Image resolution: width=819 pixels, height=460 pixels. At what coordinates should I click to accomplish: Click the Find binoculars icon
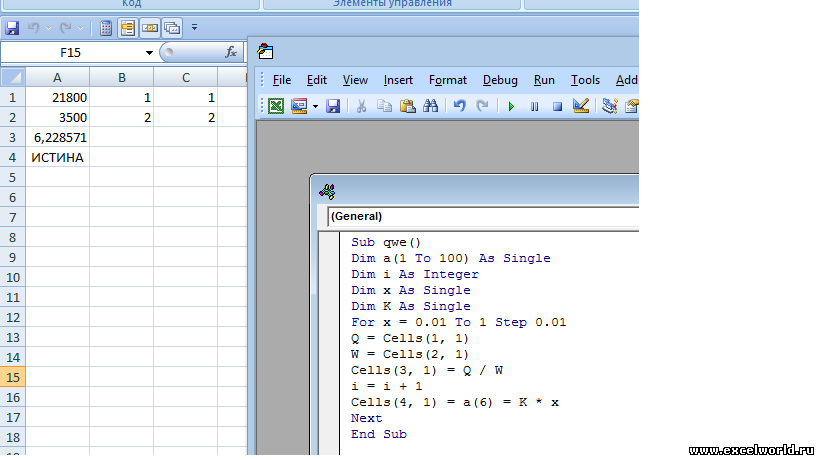click(x=431, y=106)
